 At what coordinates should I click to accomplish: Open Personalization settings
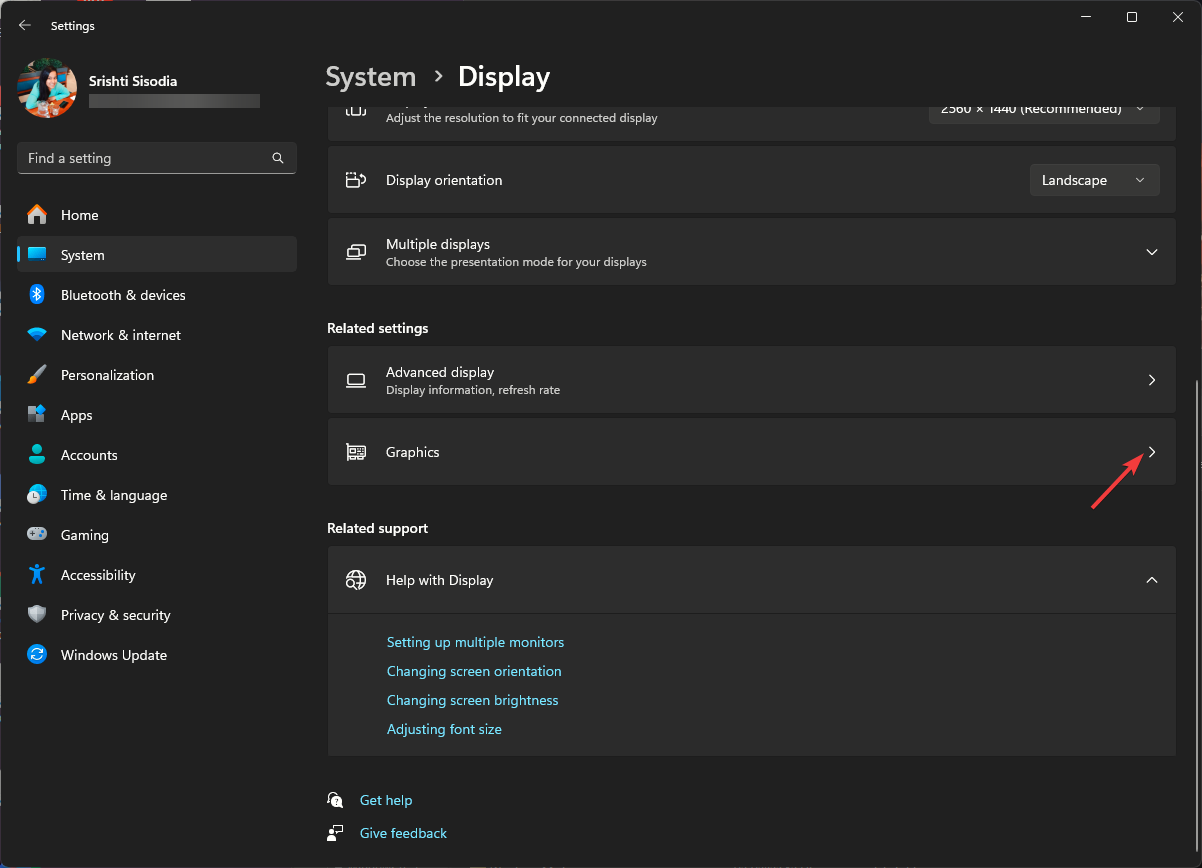pos(157,375)
